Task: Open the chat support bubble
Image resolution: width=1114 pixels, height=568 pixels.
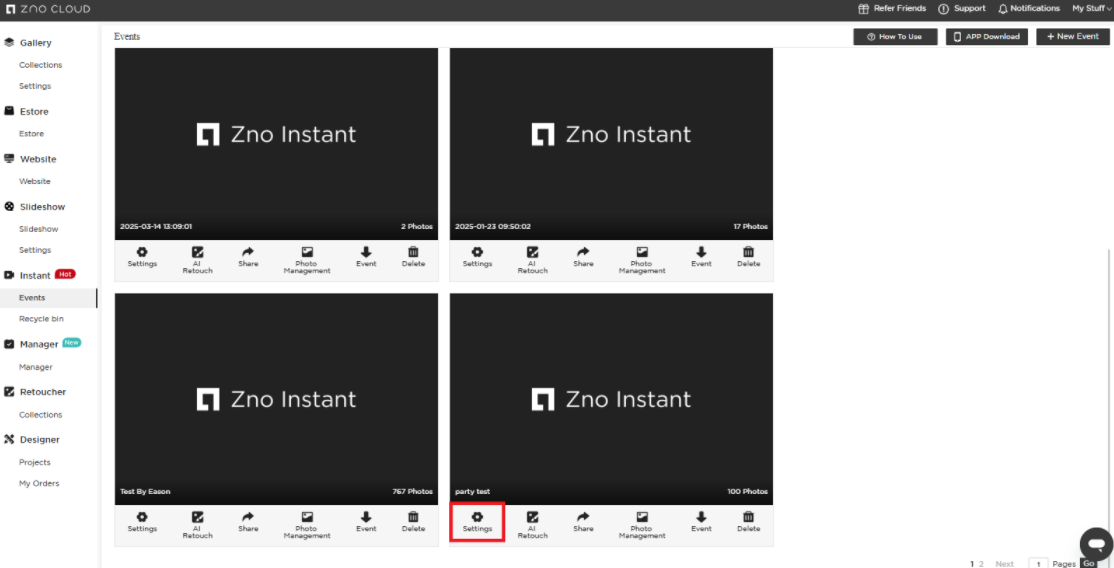Action: click(x=1096, y=544)
